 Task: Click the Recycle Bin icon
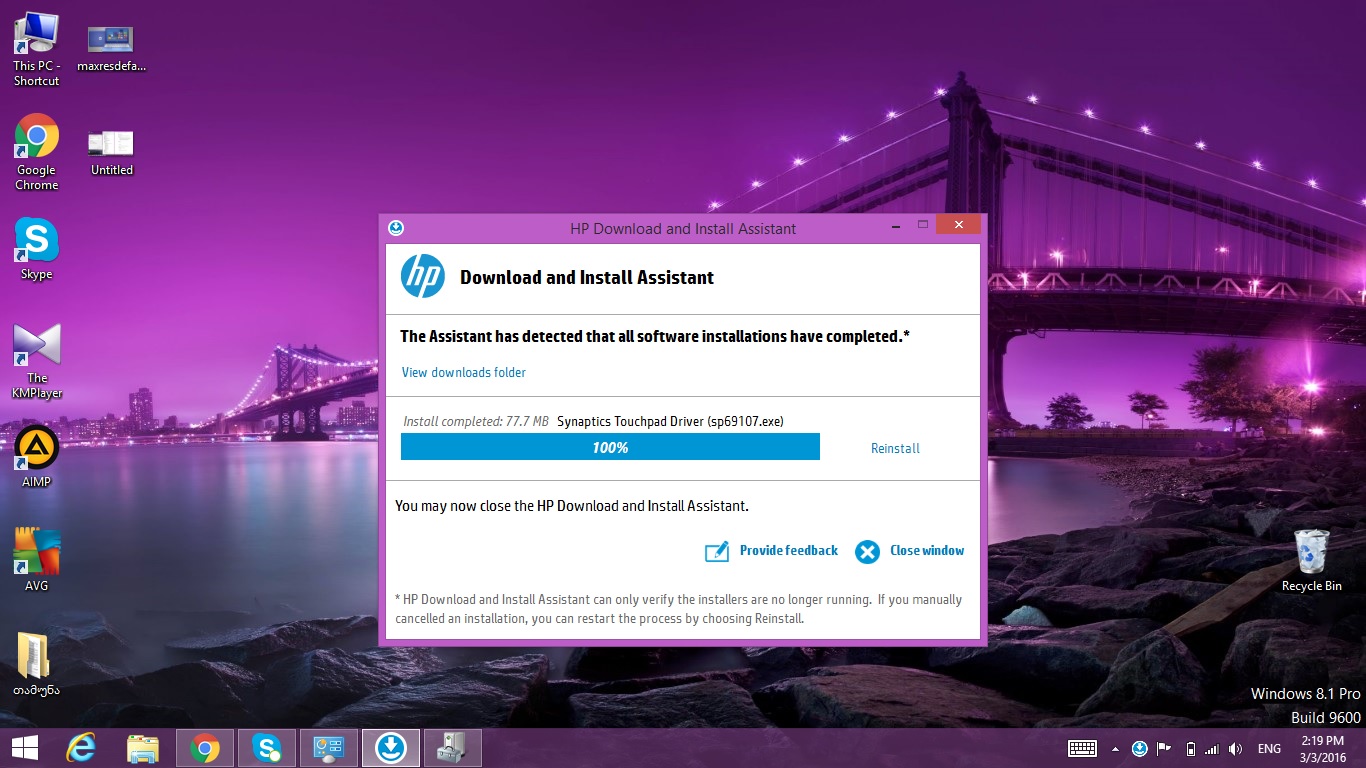point(1312,561)
